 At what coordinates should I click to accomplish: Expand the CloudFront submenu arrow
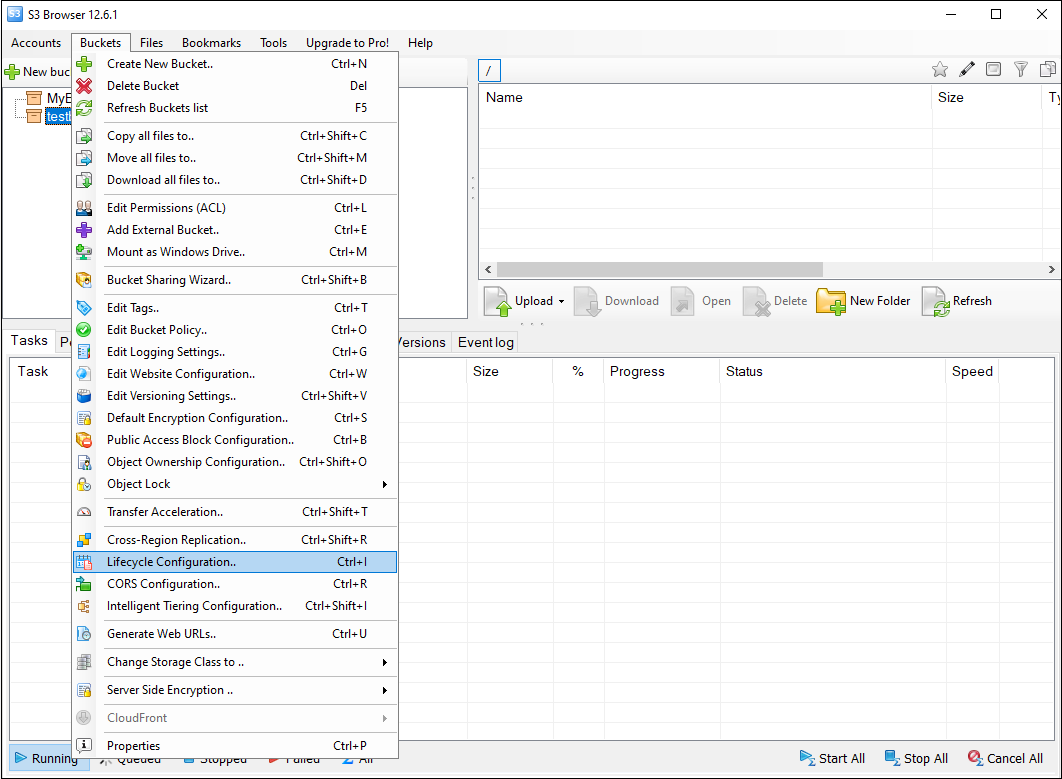coord(385,718)
